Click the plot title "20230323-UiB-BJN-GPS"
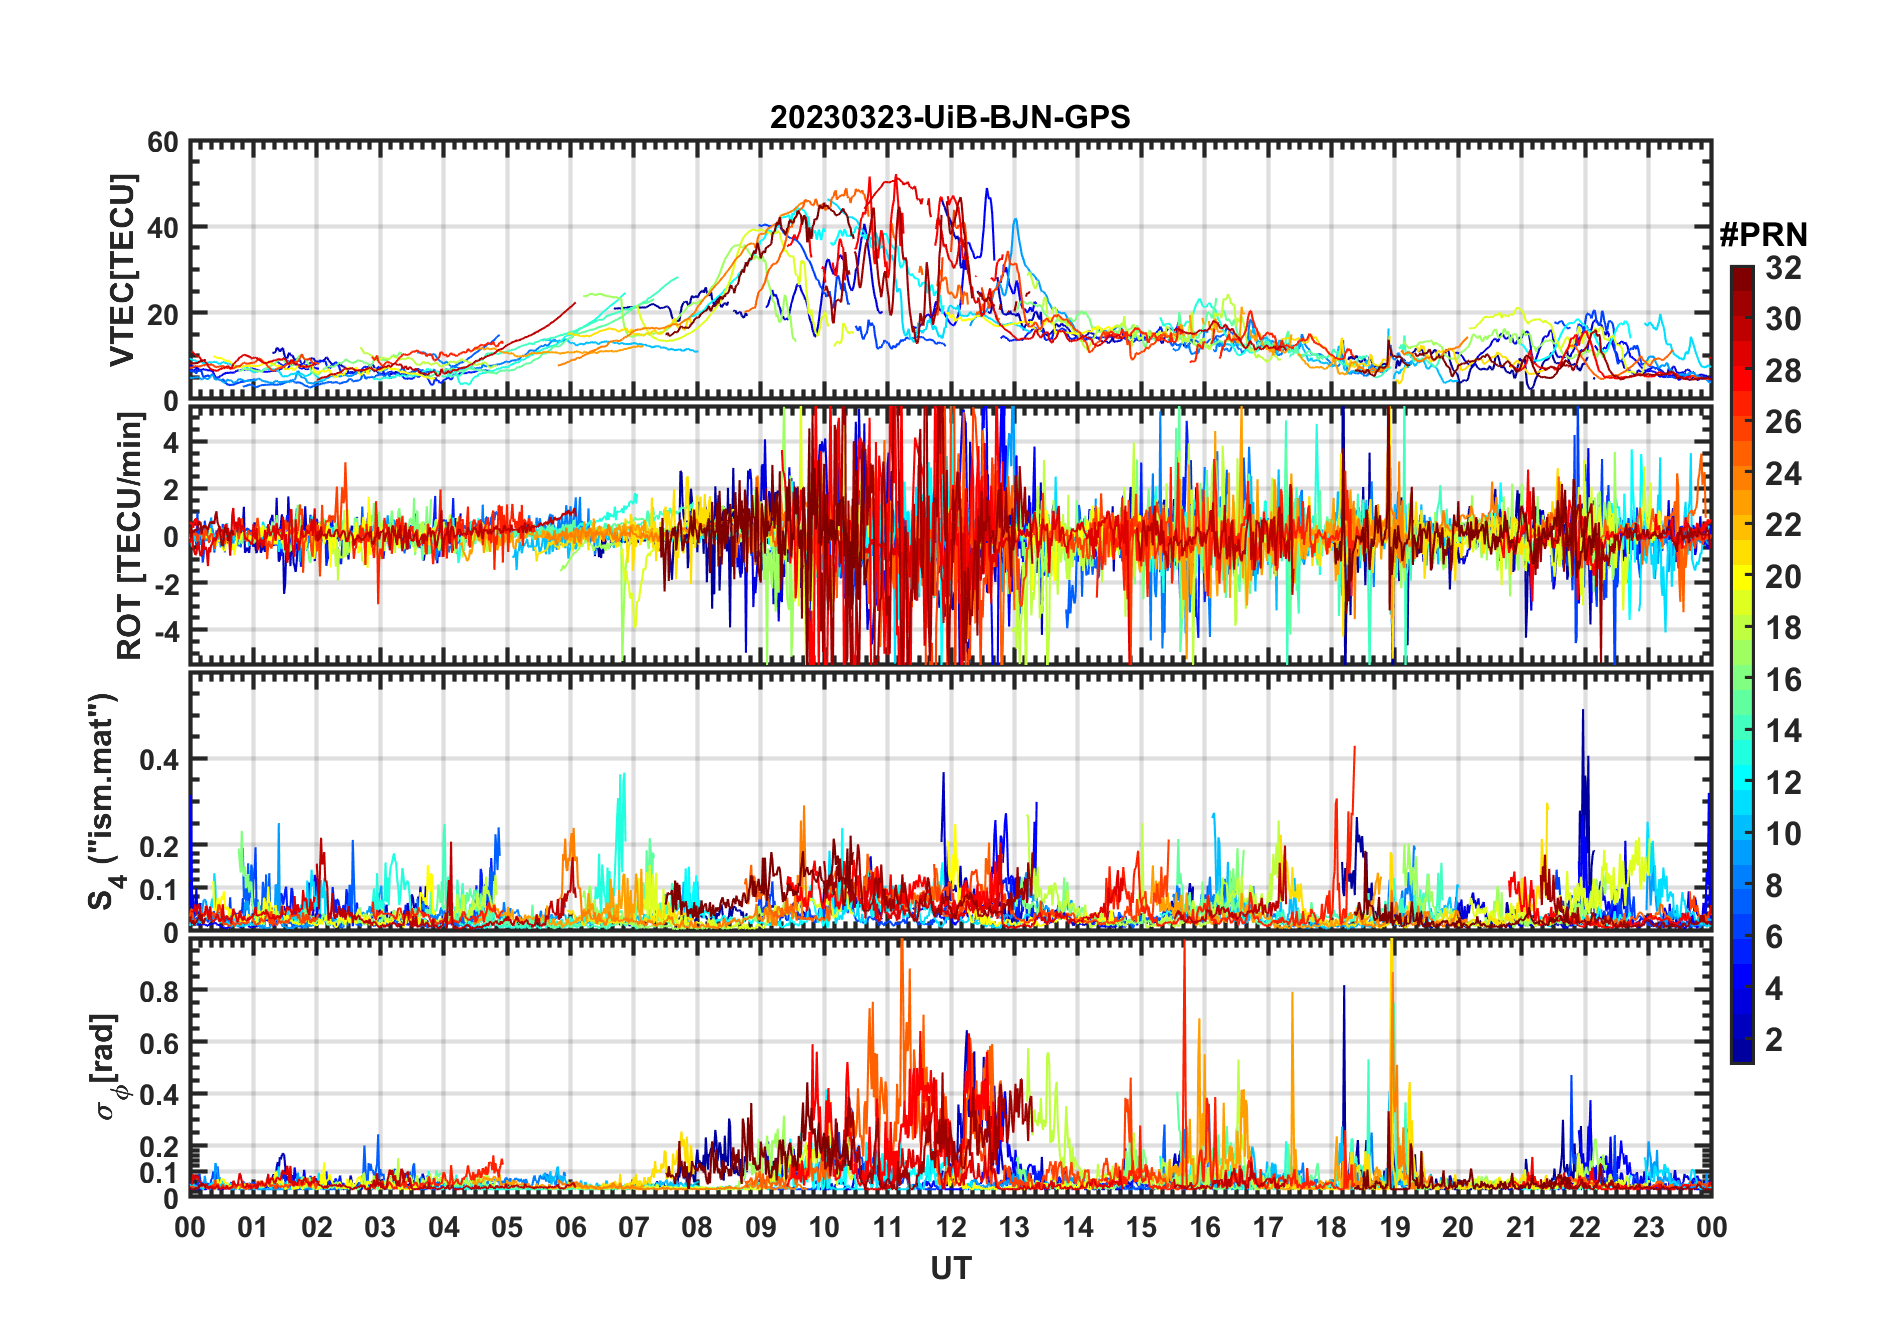 (950, 117)
